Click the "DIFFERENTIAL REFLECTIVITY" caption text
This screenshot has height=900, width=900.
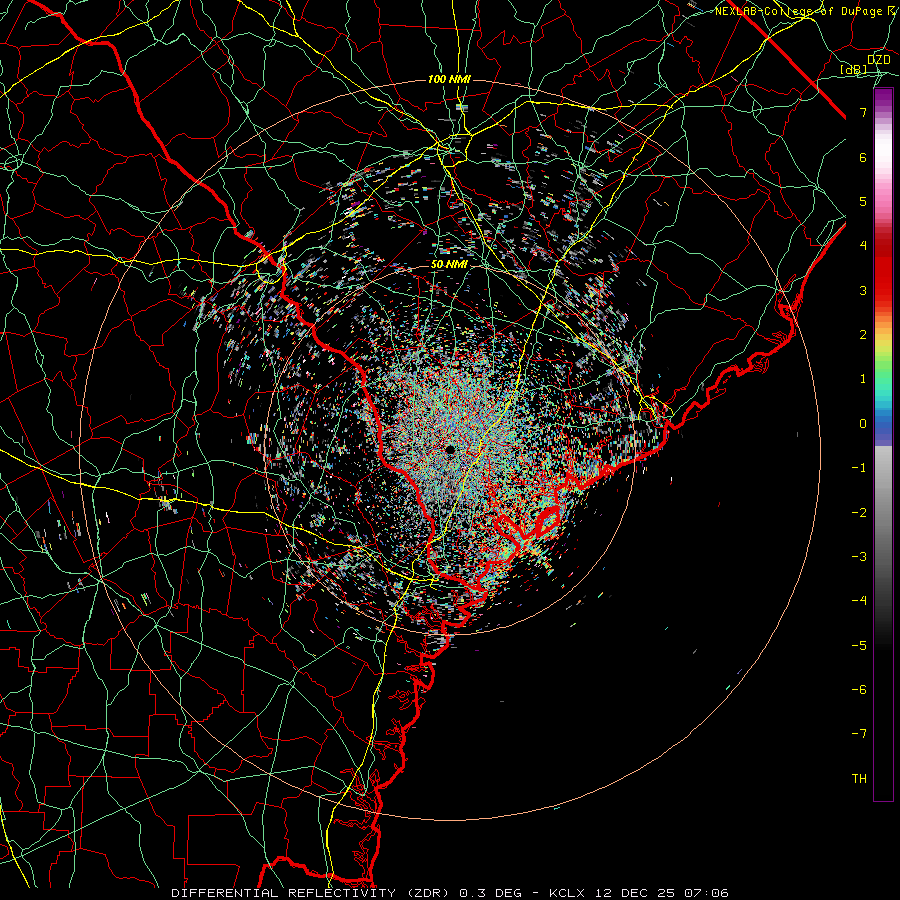[284, 893]
